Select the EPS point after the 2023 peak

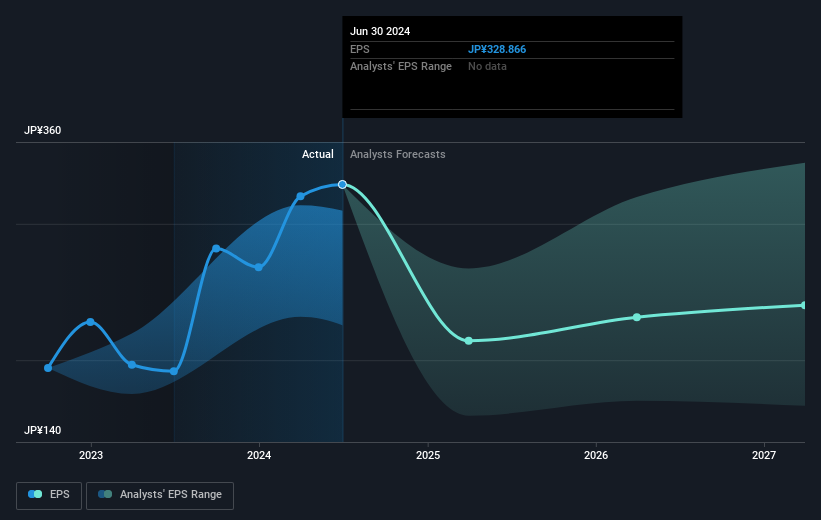[x=132, y=364]
